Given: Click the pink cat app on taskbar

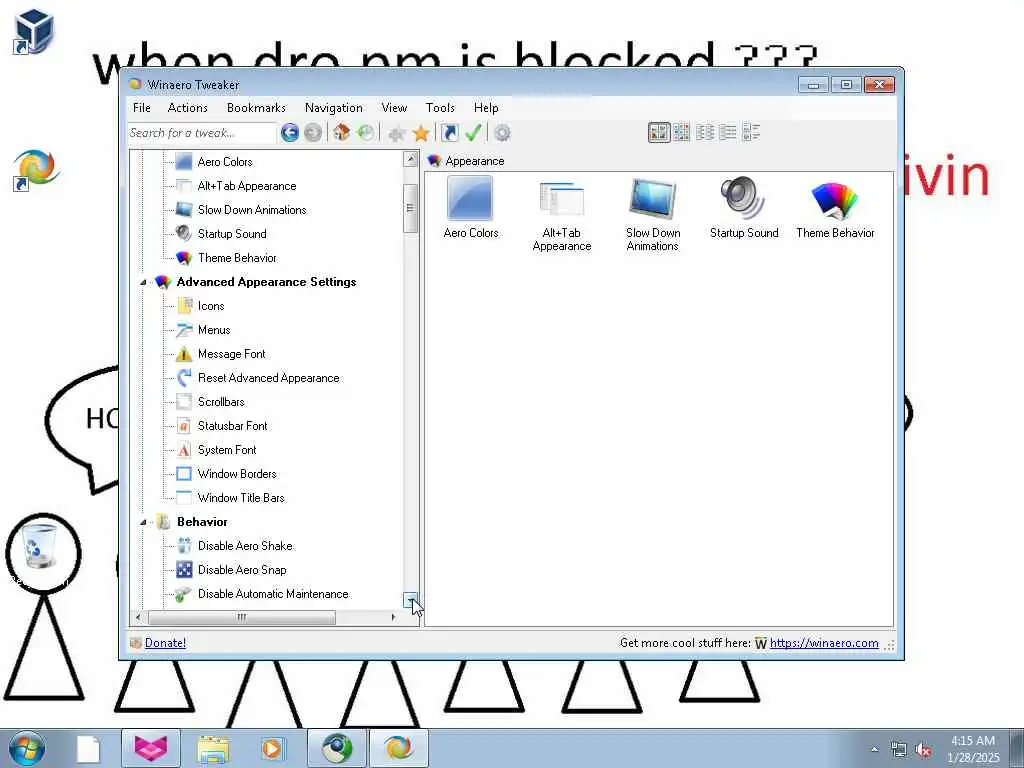Looking at the screenshot, I should click(151, 748).
